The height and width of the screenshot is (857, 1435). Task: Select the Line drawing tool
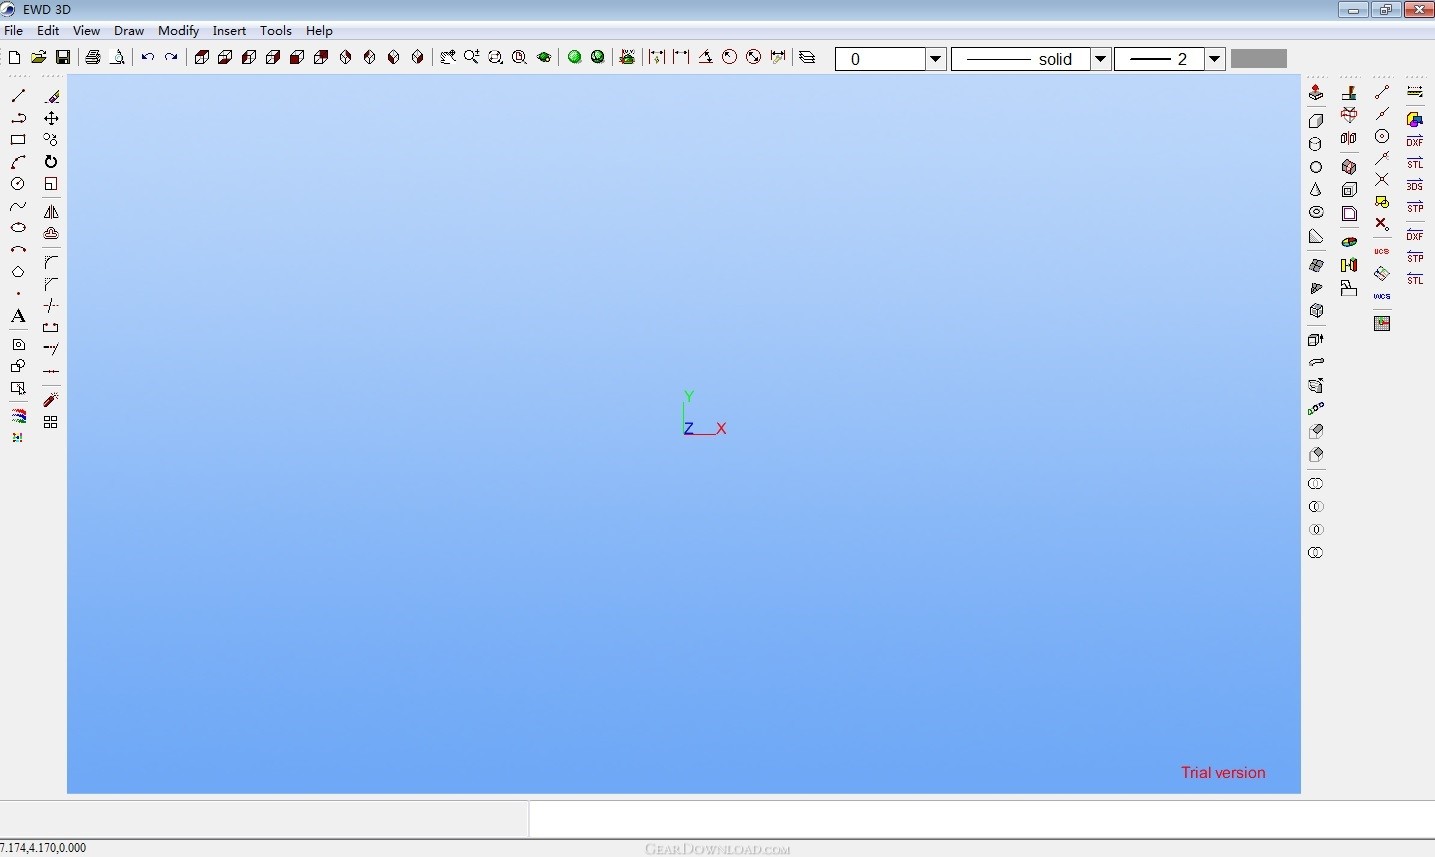(x=18, y=96)
